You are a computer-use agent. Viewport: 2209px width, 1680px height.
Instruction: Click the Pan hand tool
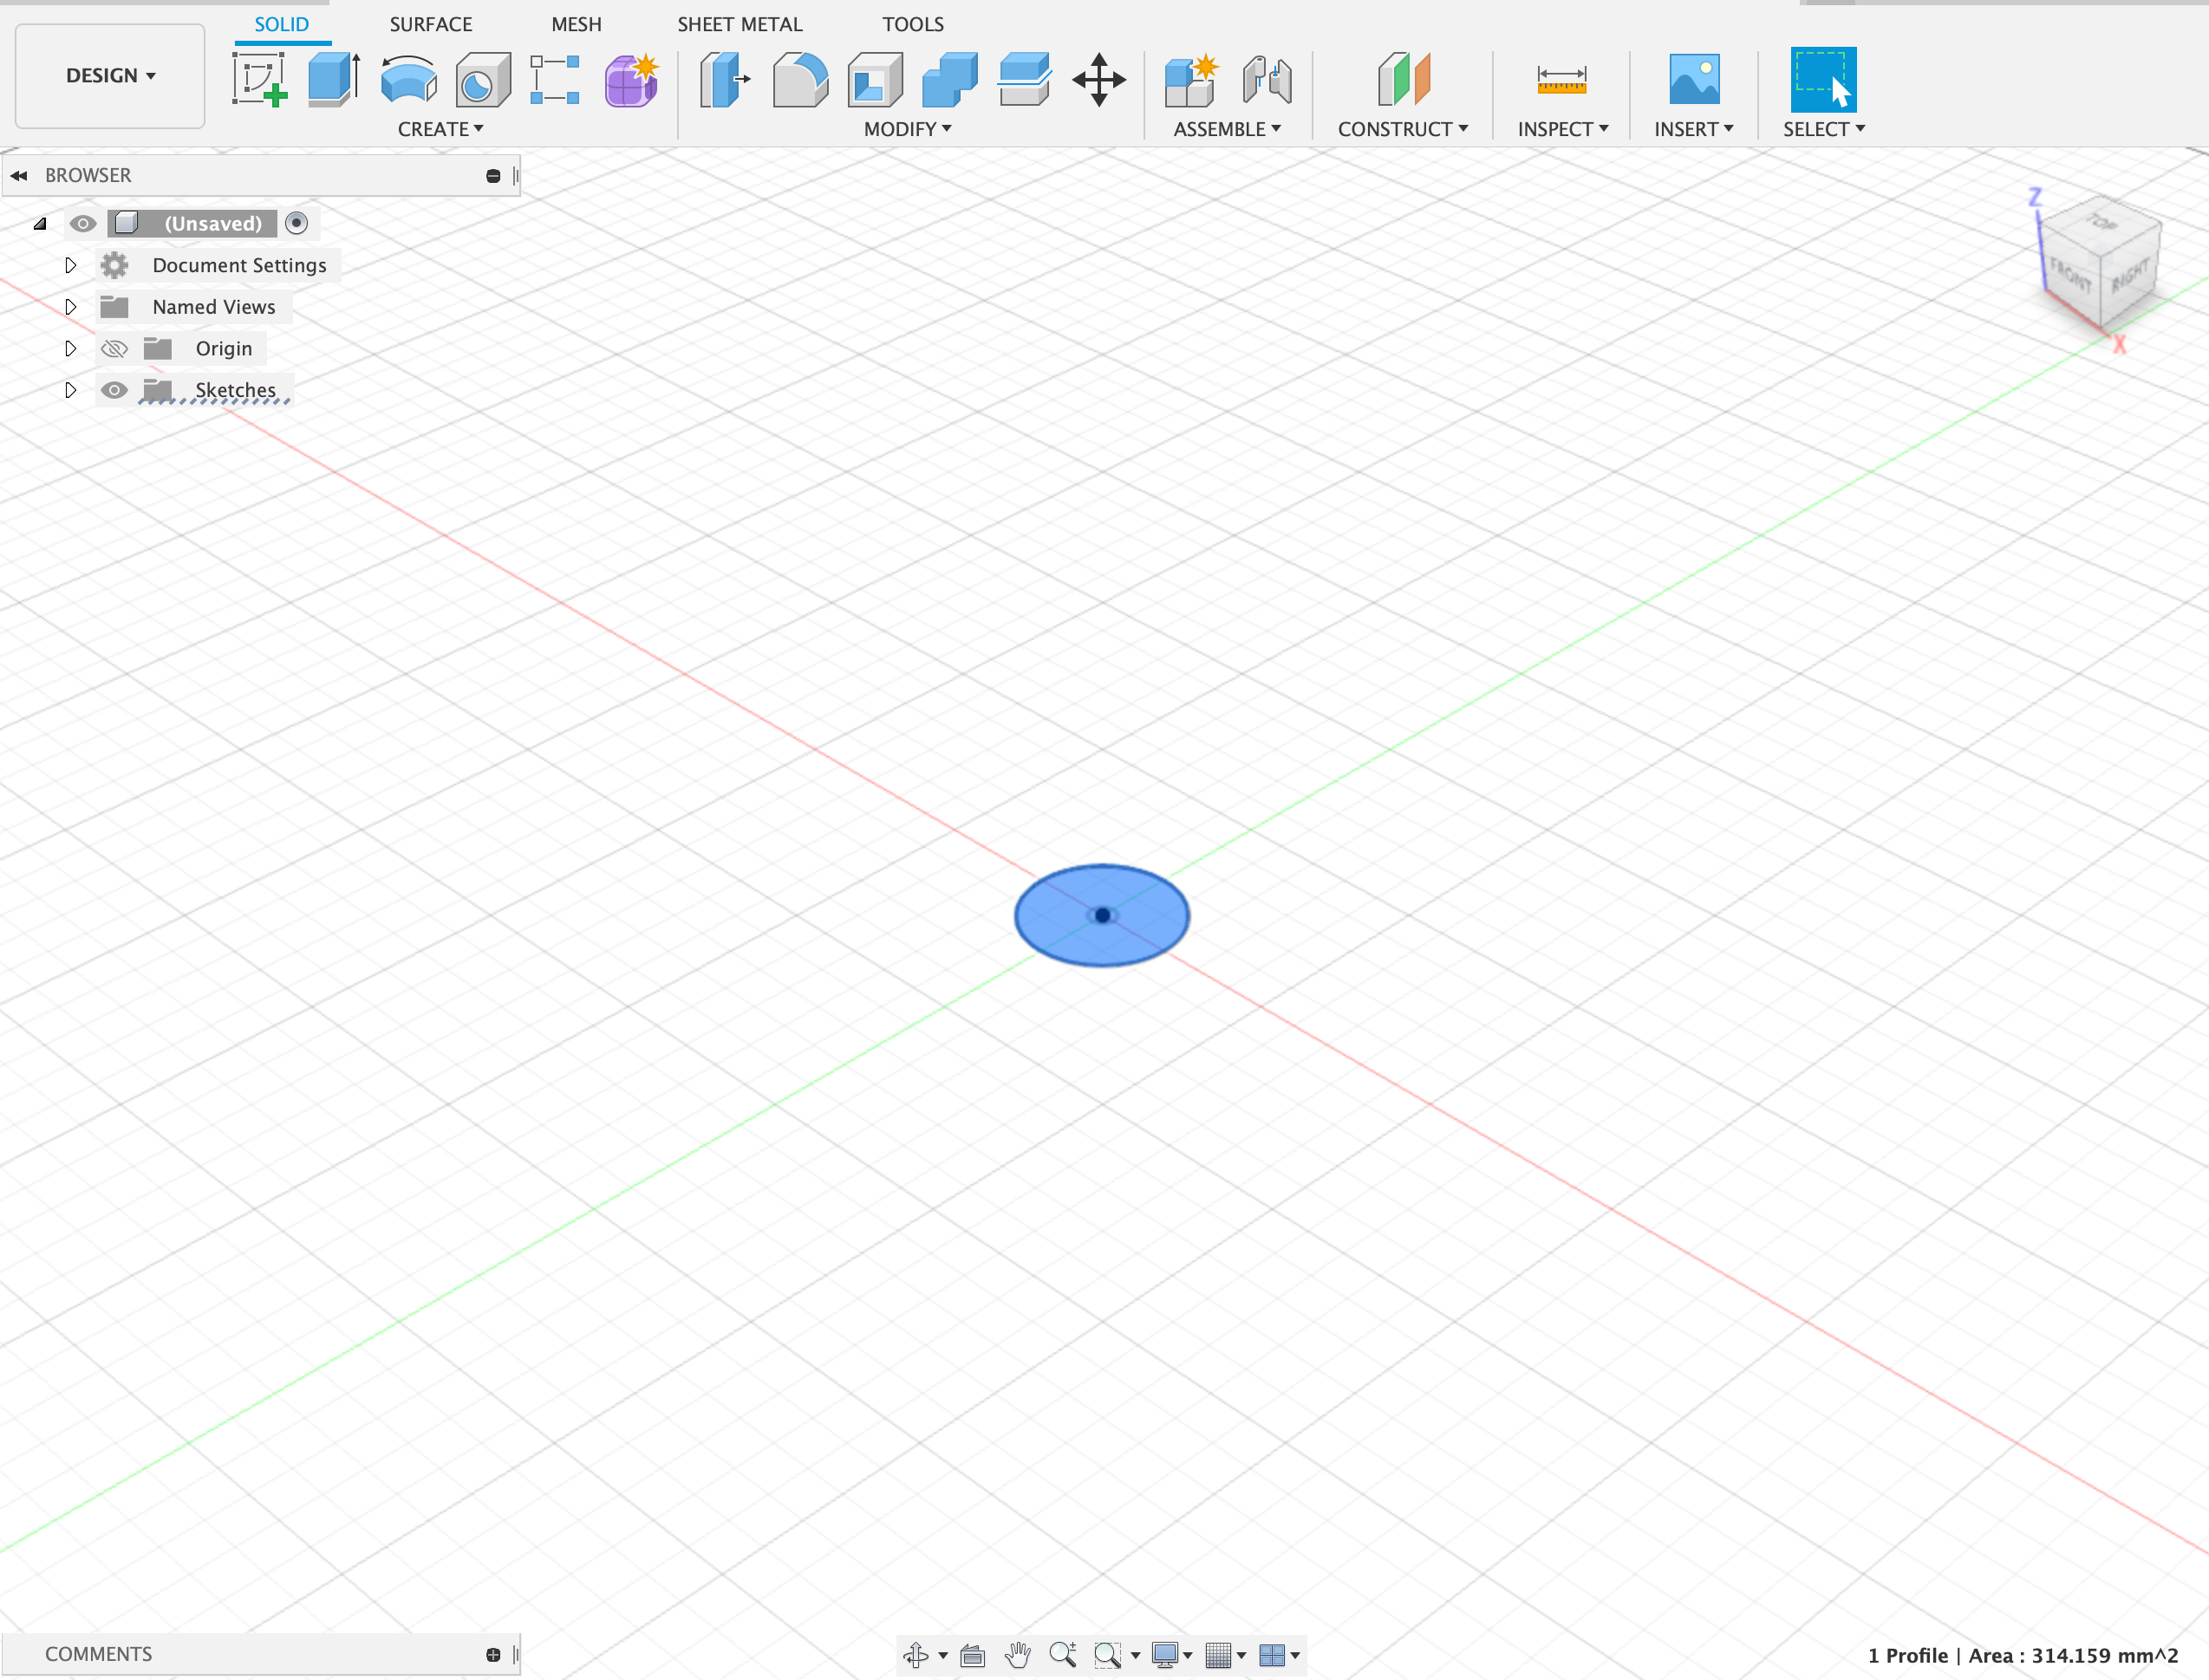(1018, 1655)
